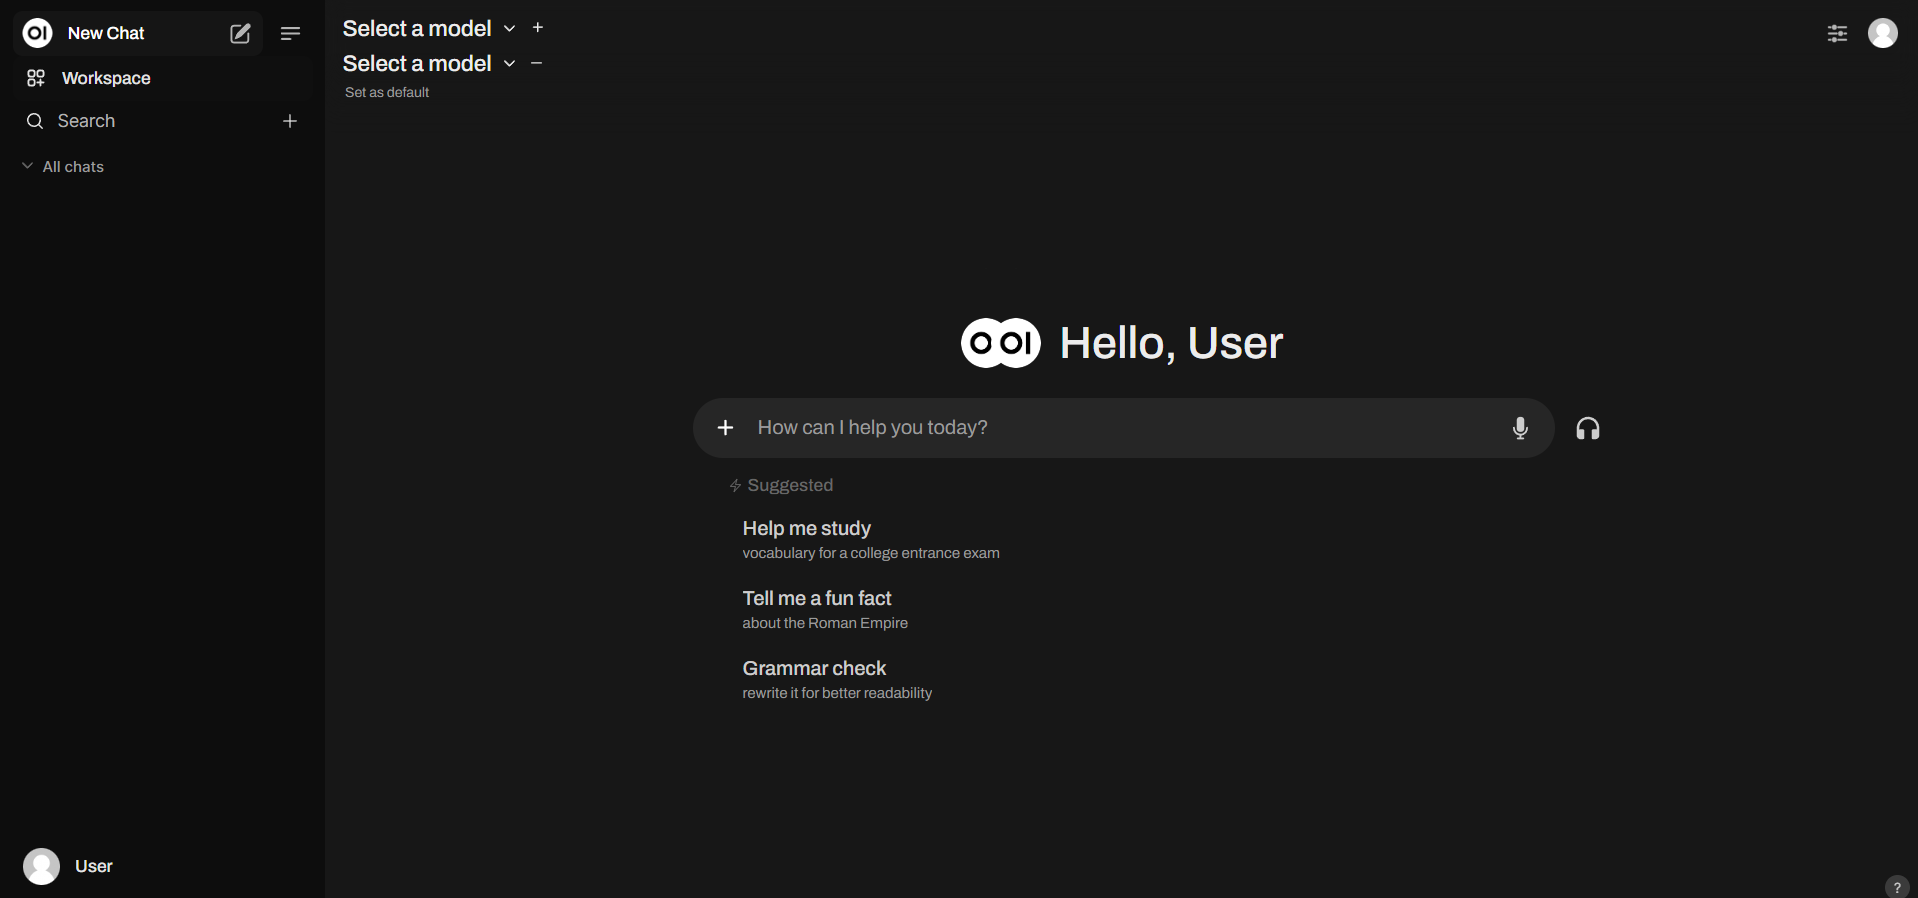Open the chat controls sliders icon
The width and height of the screenshot is (1918, 898).
(1837, 34)
